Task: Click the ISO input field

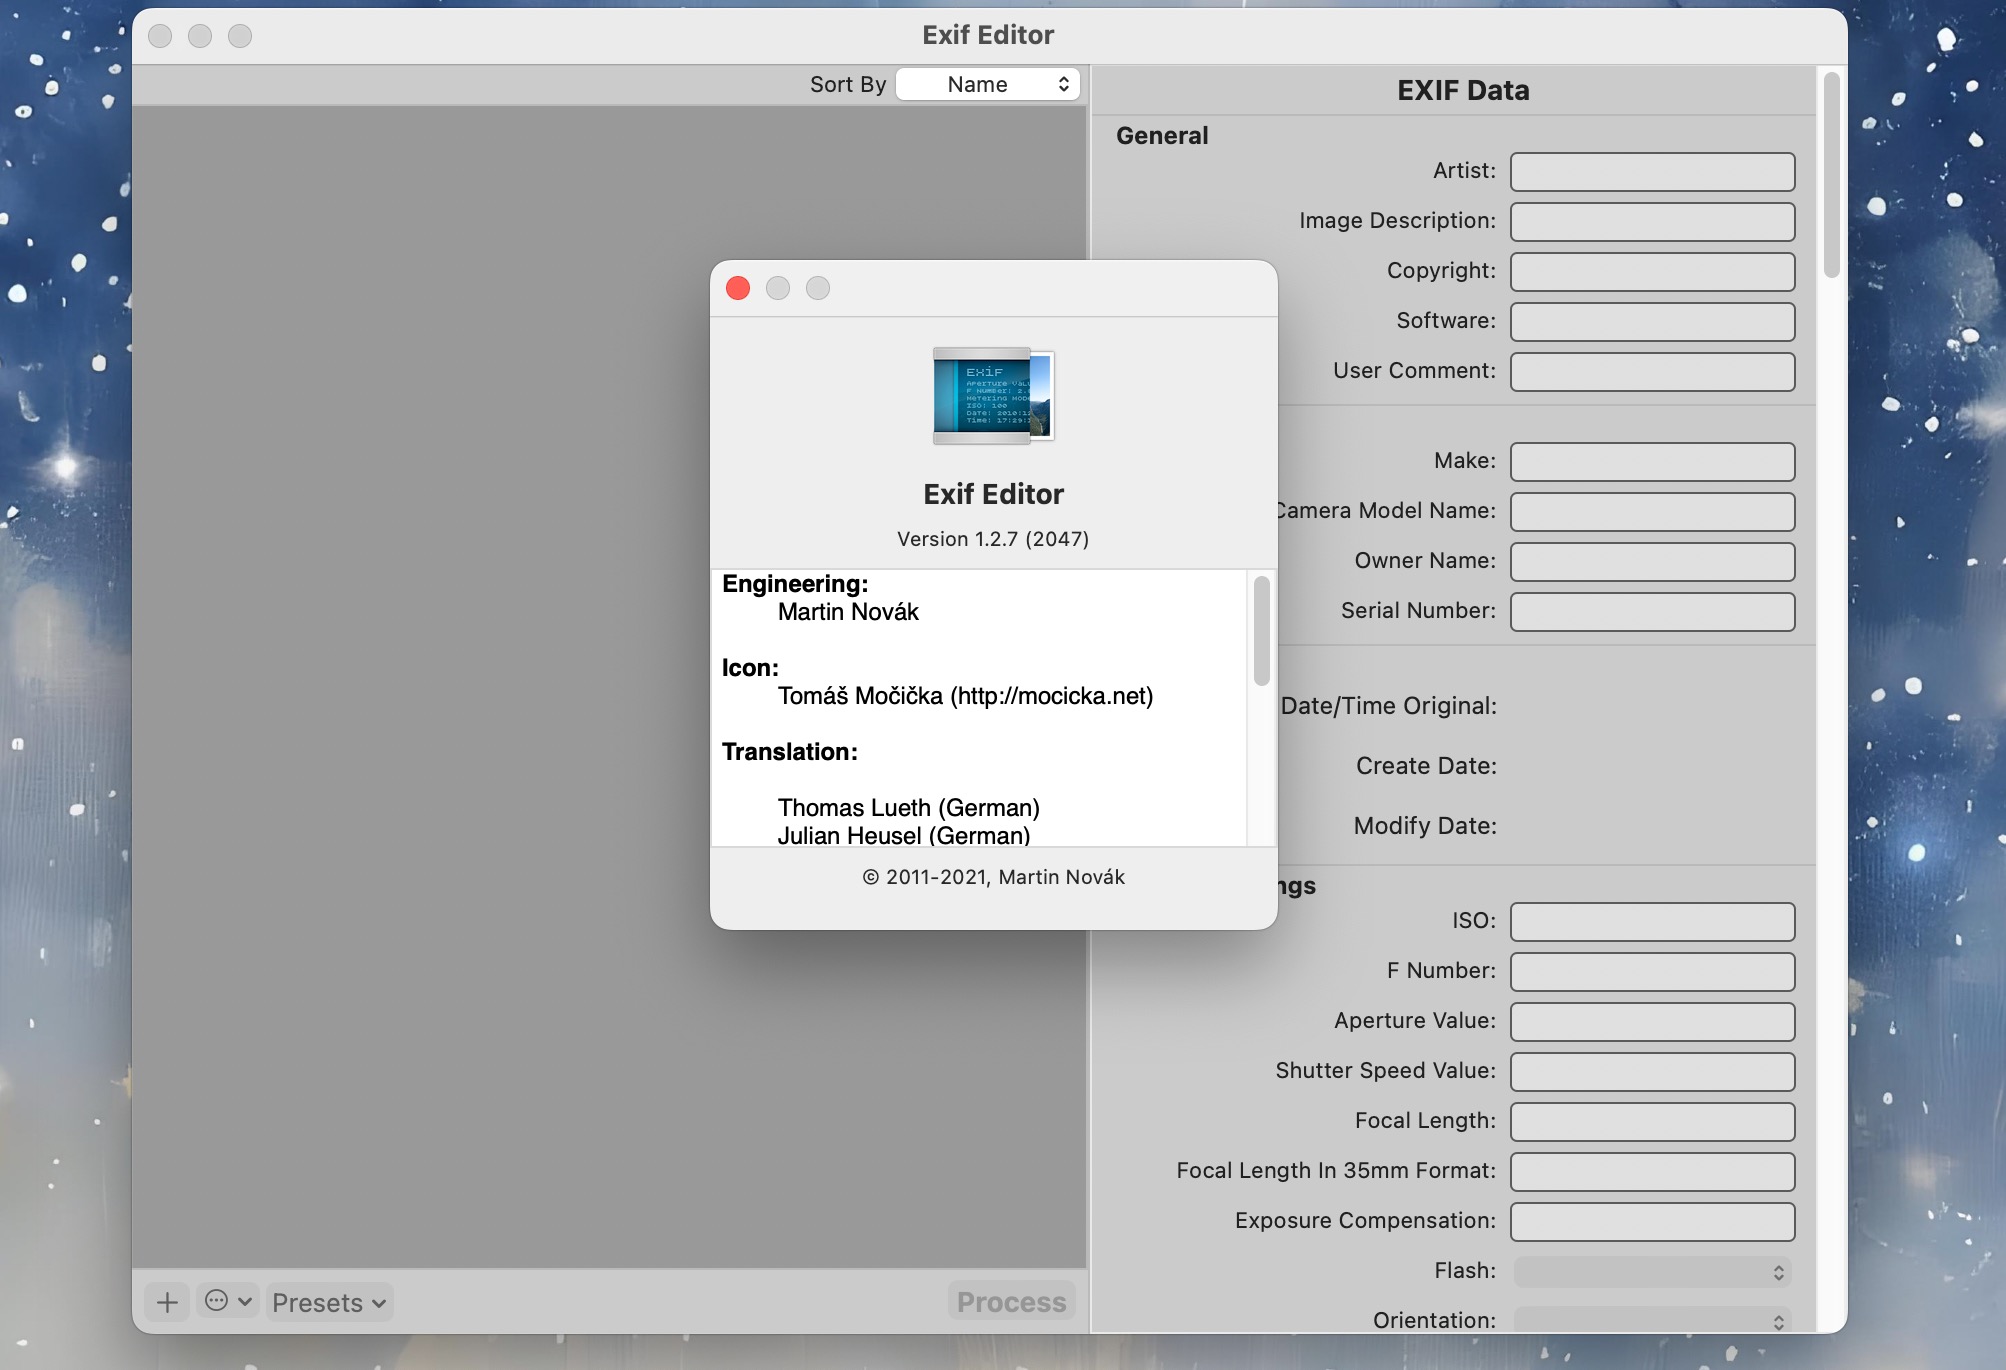Action: pyautogui.click(x=1652, y=921)
